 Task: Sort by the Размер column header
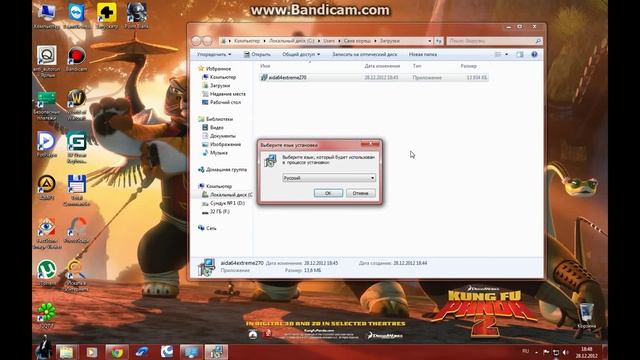(469, 66)
